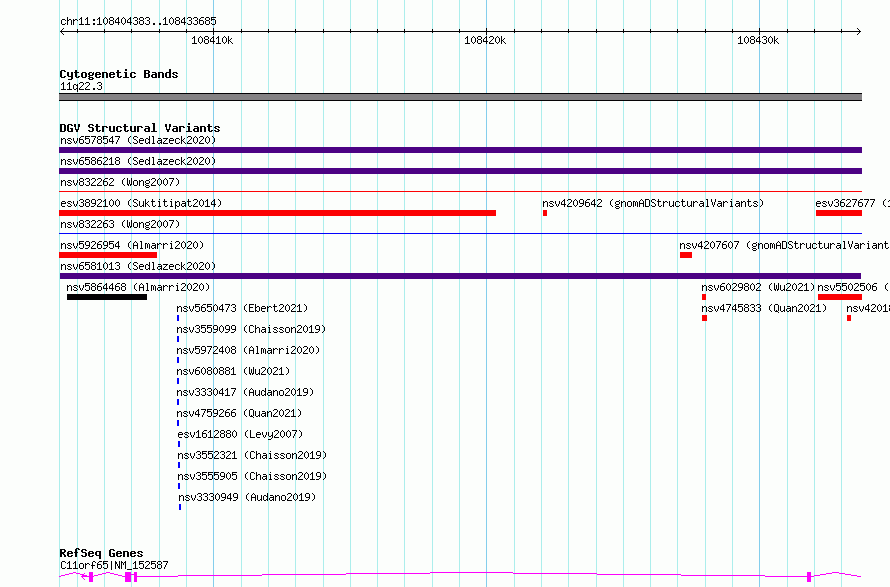Click the 108420k ruler tick label
Viewport: 890px width, 587px height.
(485, 40)
